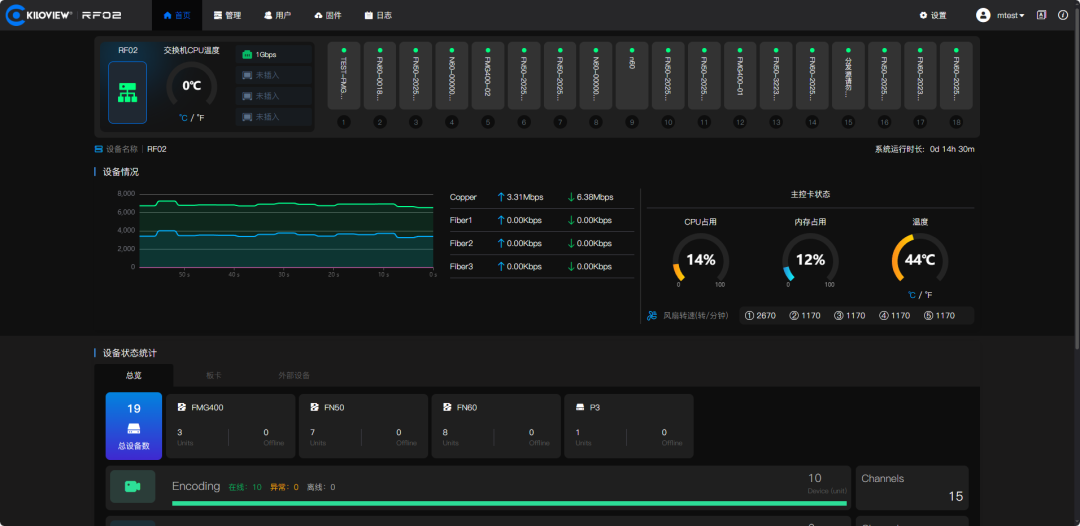This screenshot has width=1080, height=526.
Task: Click the Encoding camera icon
Action: point(133,487)
